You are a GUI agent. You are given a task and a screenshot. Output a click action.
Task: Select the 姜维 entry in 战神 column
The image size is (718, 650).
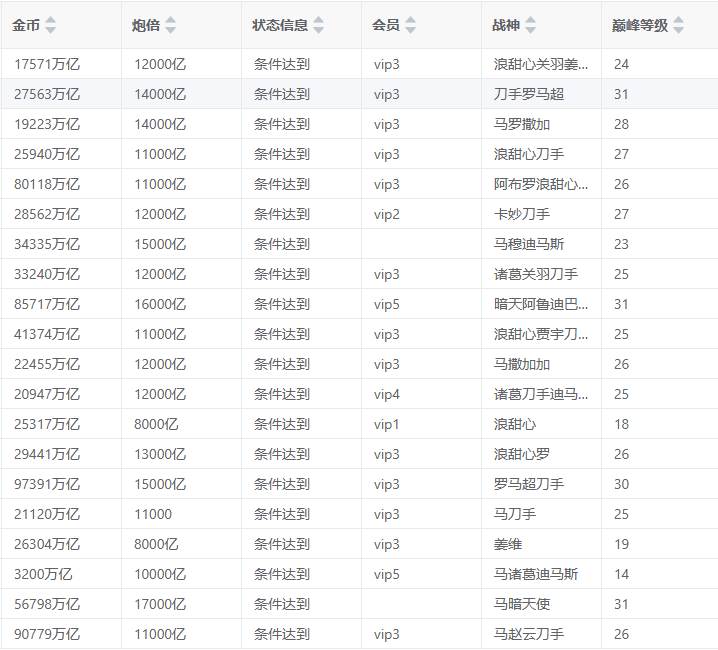(x=508, y=544)
